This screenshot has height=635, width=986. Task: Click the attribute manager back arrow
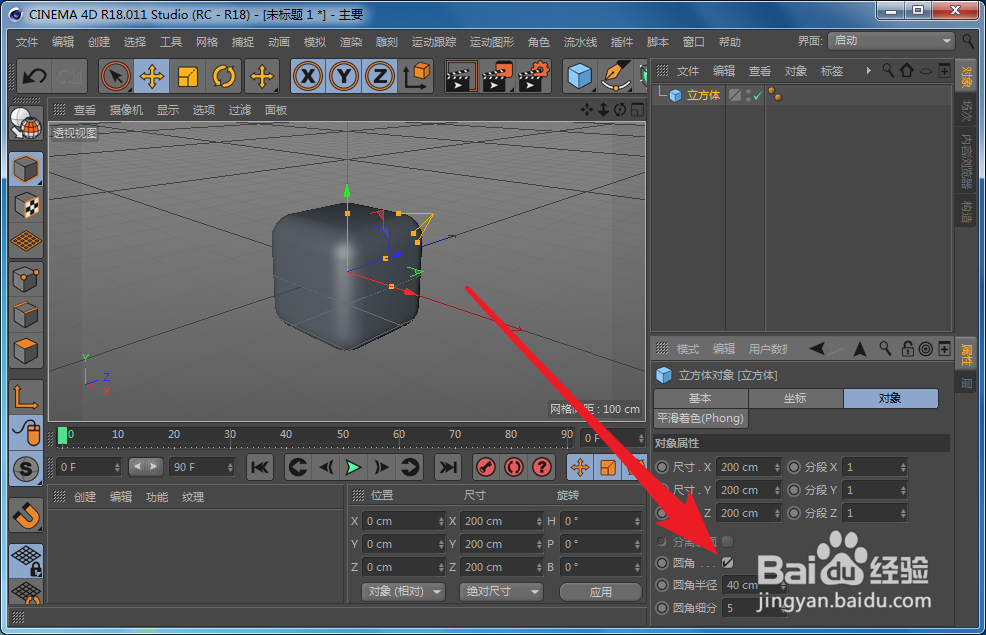(x=817, y=349)
